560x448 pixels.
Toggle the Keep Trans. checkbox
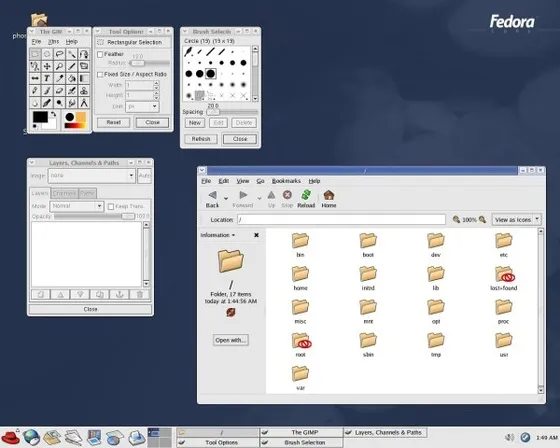click(111, 206)
